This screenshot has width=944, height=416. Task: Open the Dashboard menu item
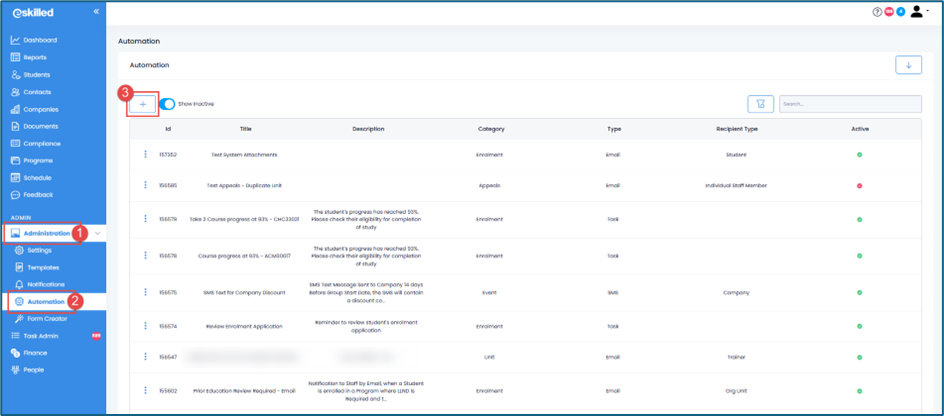(x=40, y=40)
